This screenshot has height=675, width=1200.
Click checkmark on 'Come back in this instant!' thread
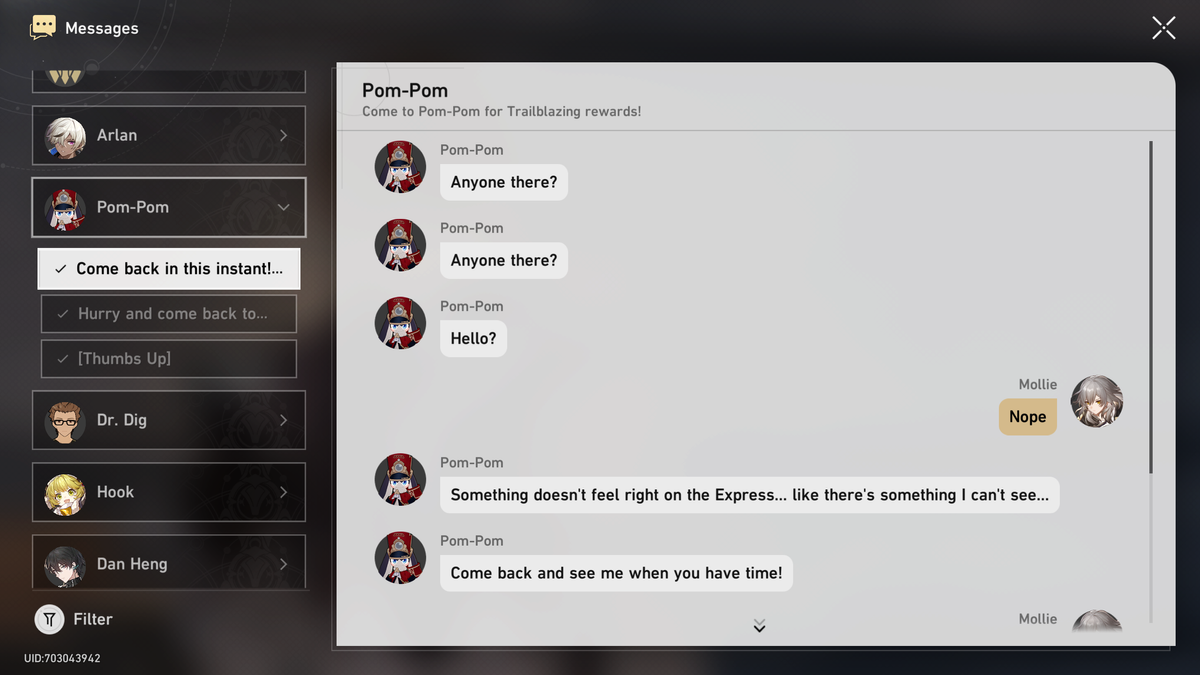click(x=61, y=269)
